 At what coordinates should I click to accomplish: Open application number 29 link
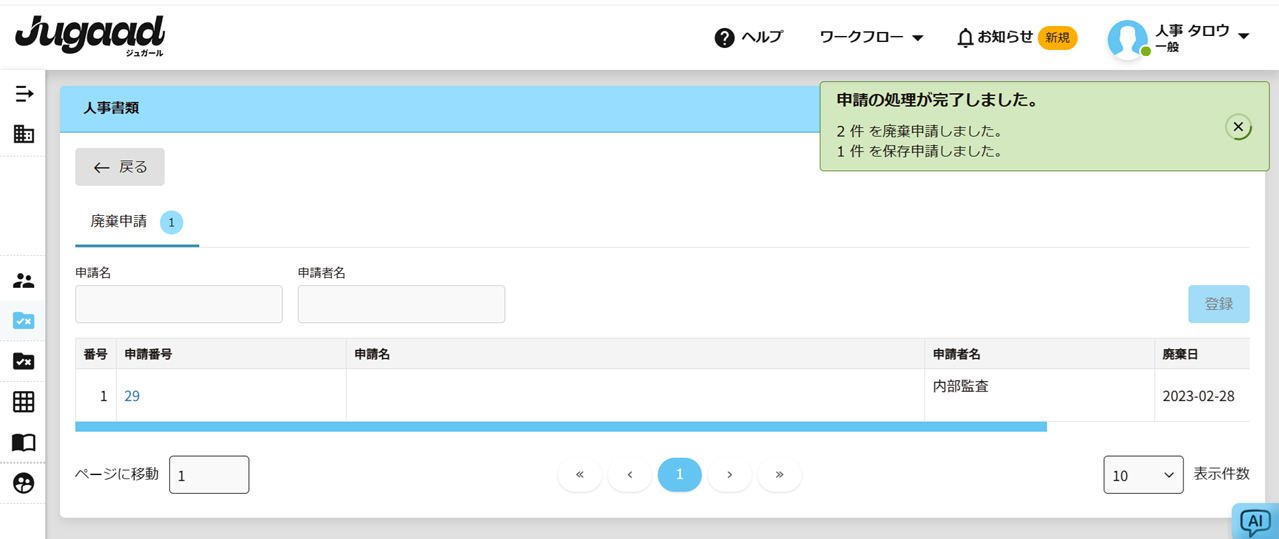(x=132, y=396)
